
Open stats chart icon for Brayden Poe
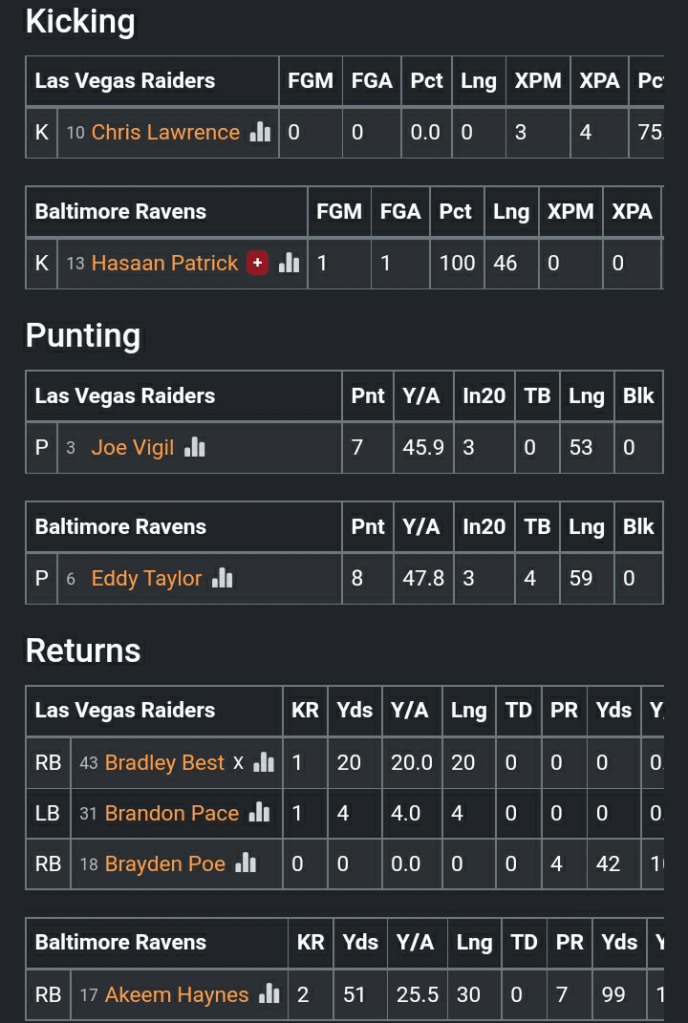click(x=246, y=864)
